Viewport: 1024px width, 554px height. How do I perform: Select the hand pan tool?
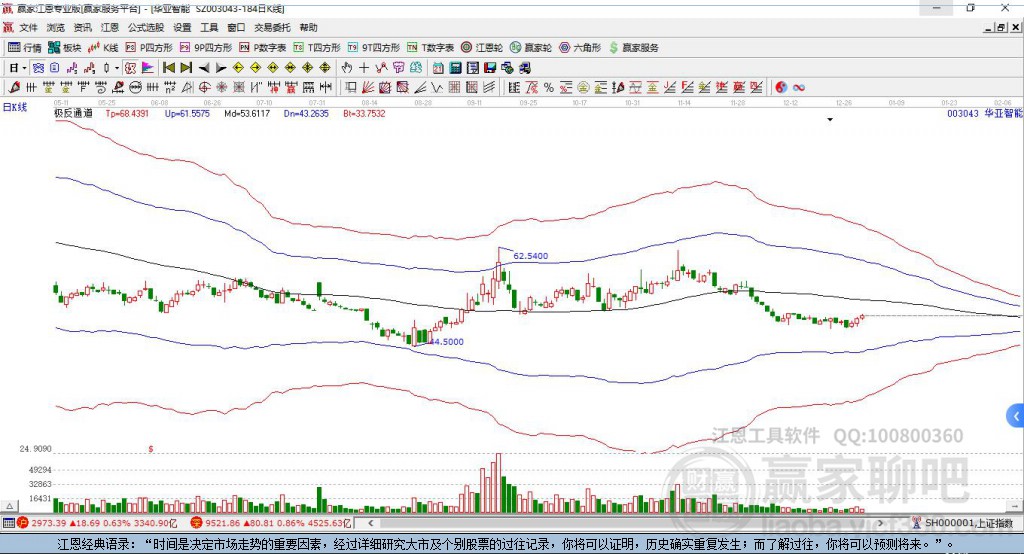click(347, 67)
